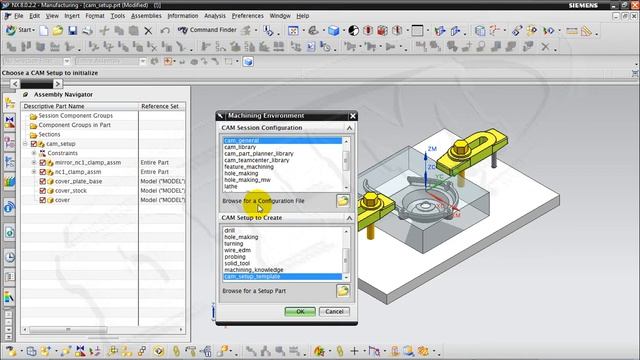Collapse the CAM Setup to Create section
Viewport: 640px width, 360px height.
coord(349,218)
